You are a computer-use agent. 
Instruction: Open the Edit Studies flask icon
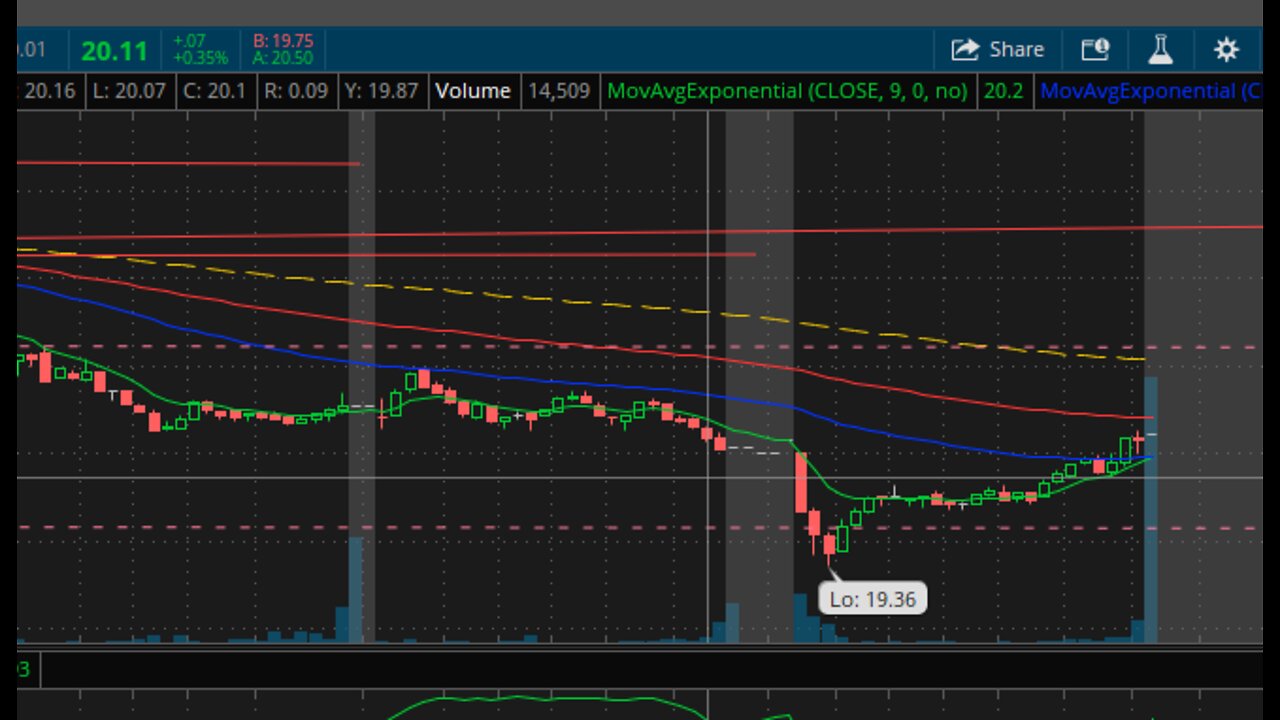1160,49
